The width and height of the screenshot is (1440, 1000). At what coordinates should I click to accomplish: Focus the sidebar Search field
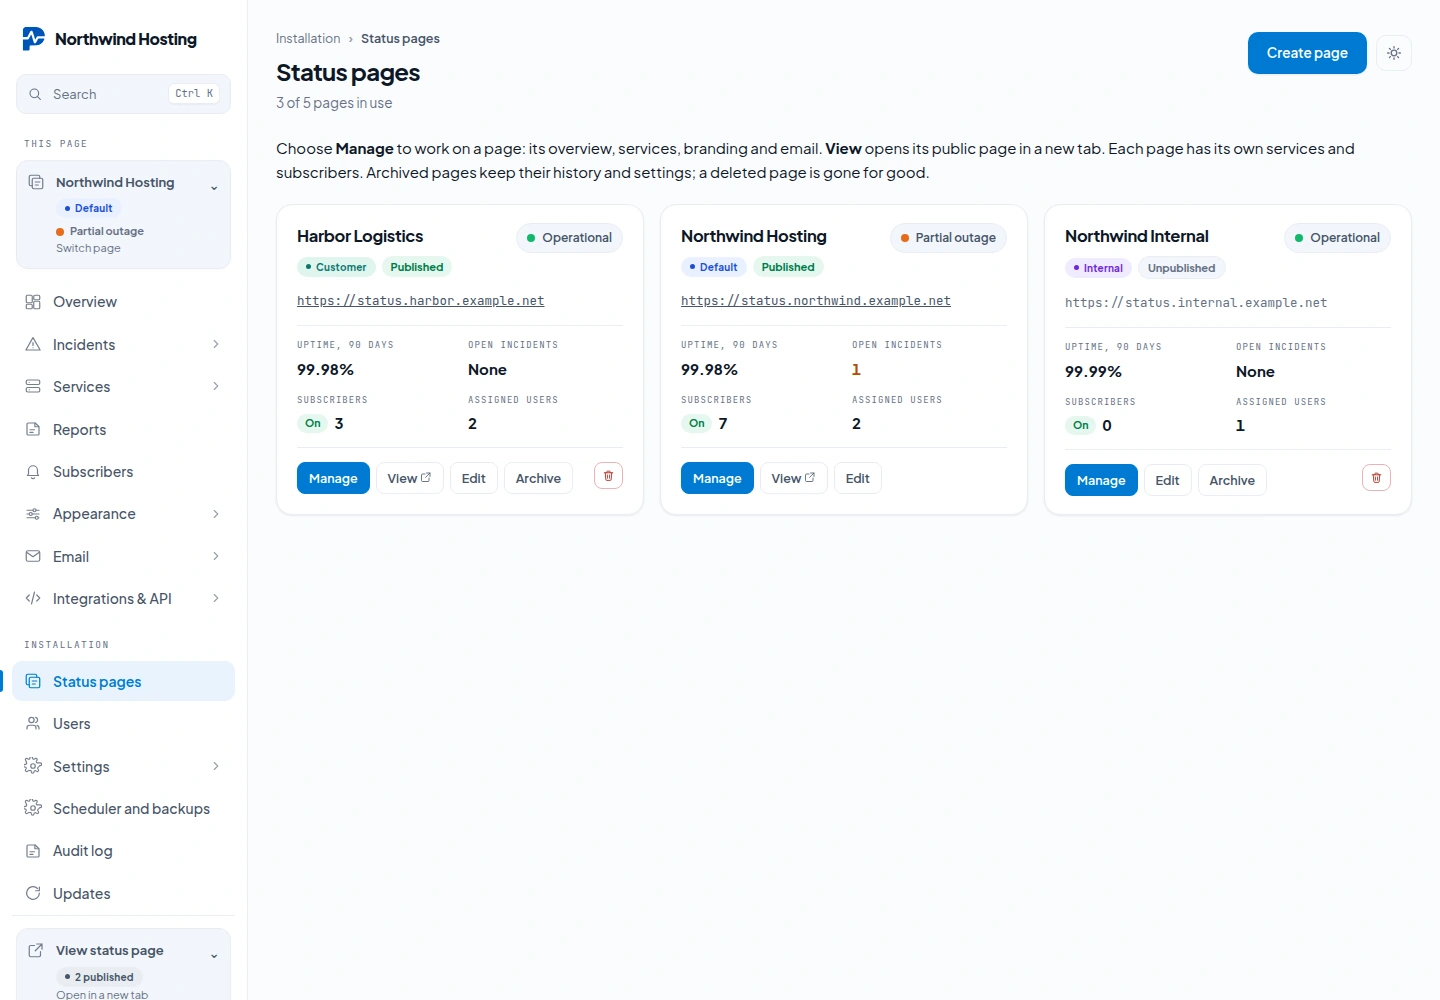(123, 94)
